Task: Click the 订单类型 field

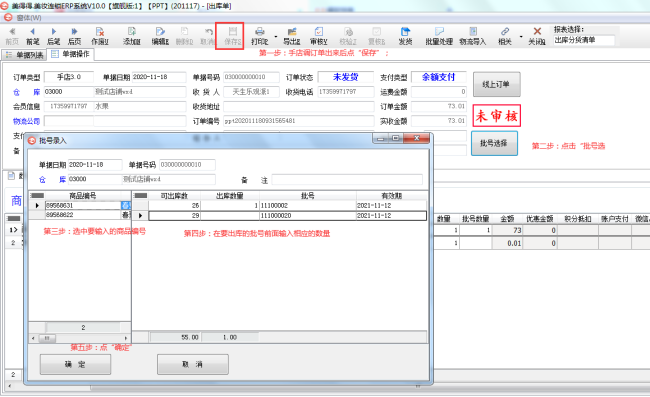Action: (69, 77)
